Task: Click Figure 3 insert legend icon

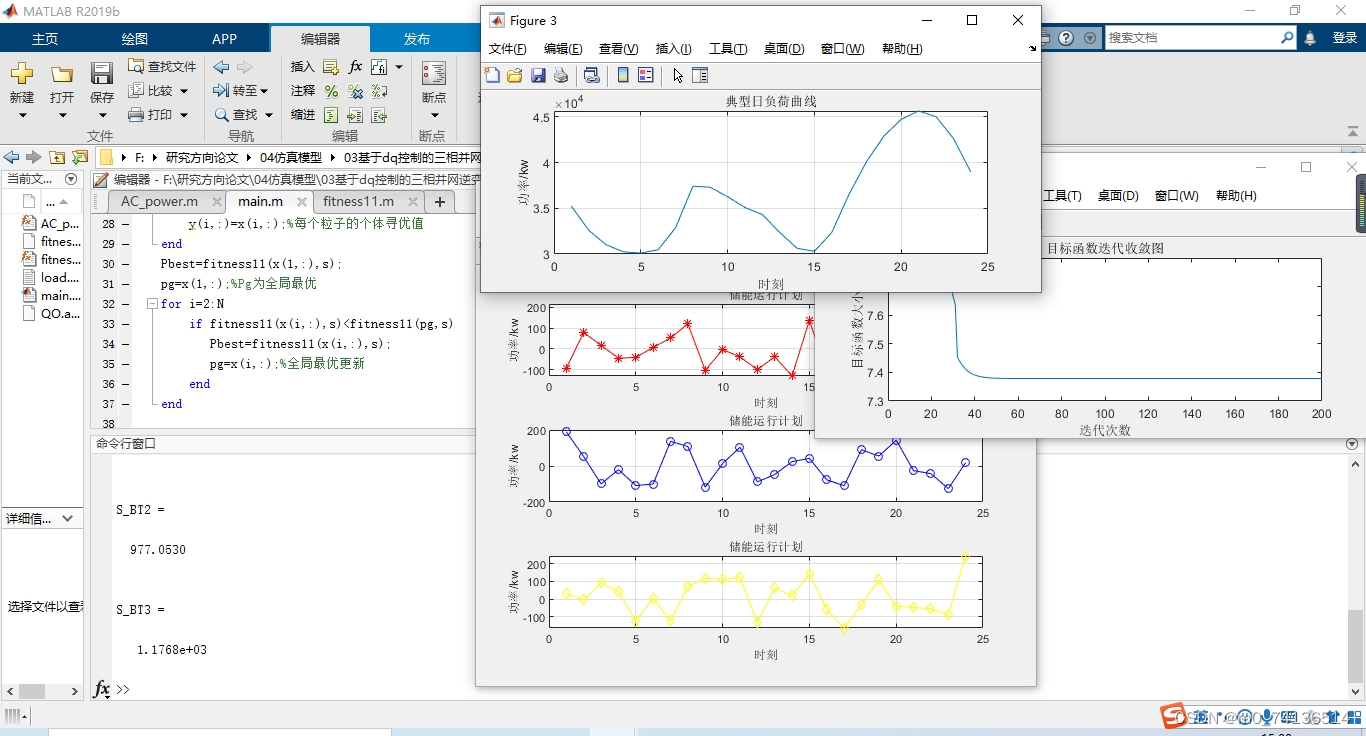Action: 646,75
